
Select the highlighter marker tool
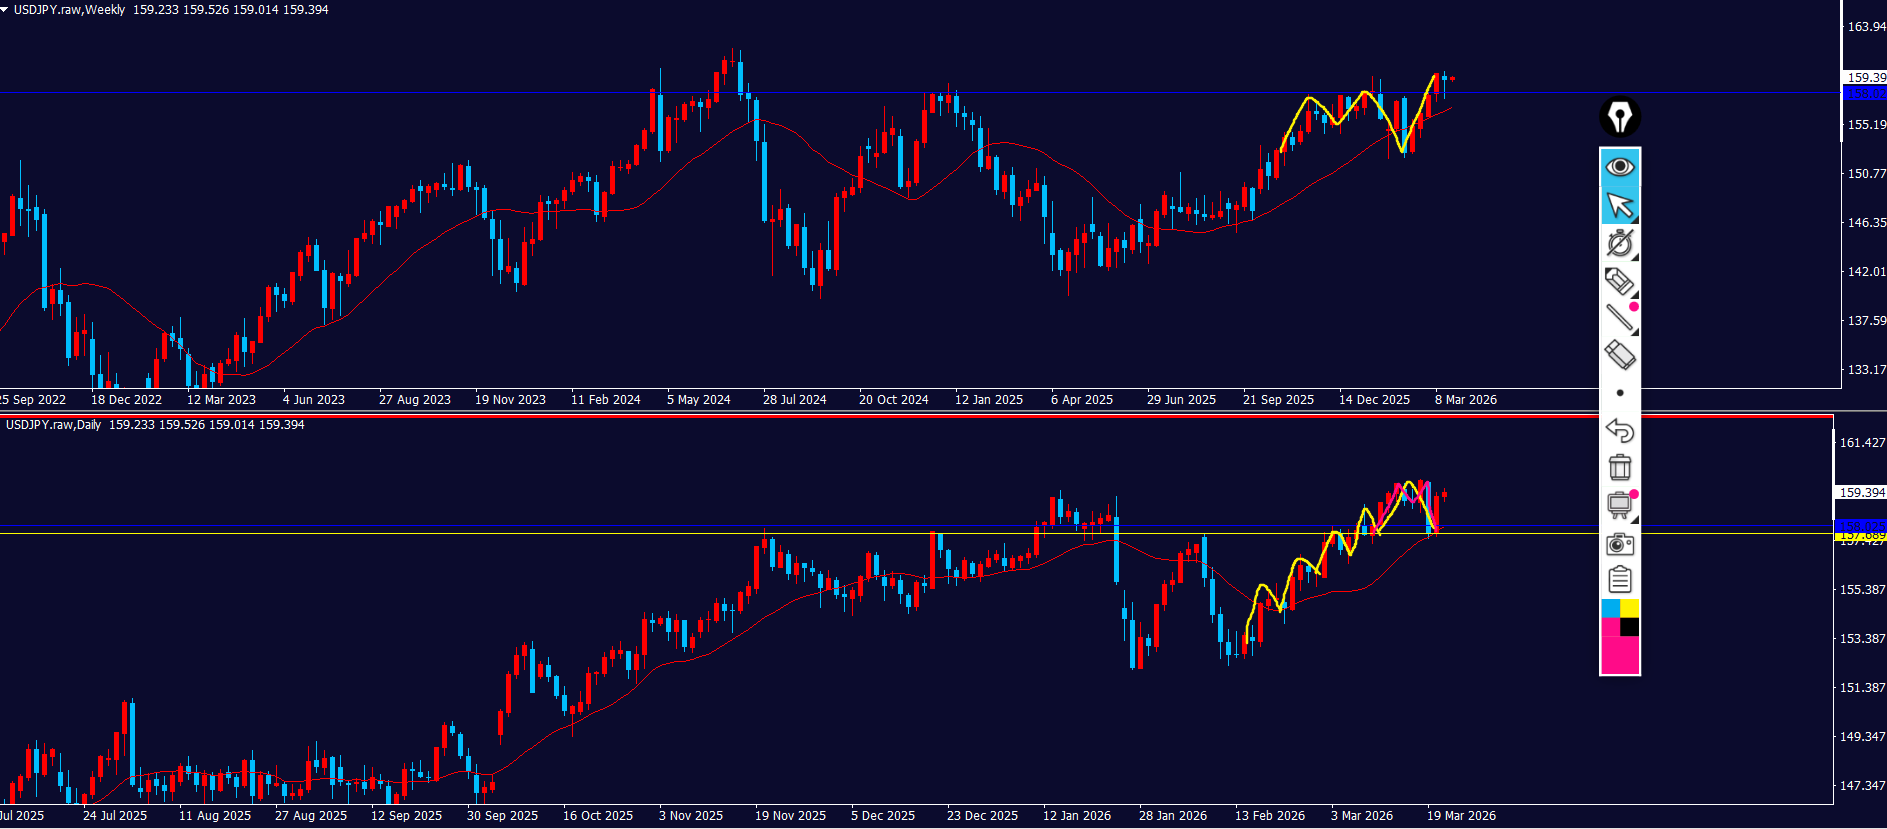point(1619,281)
